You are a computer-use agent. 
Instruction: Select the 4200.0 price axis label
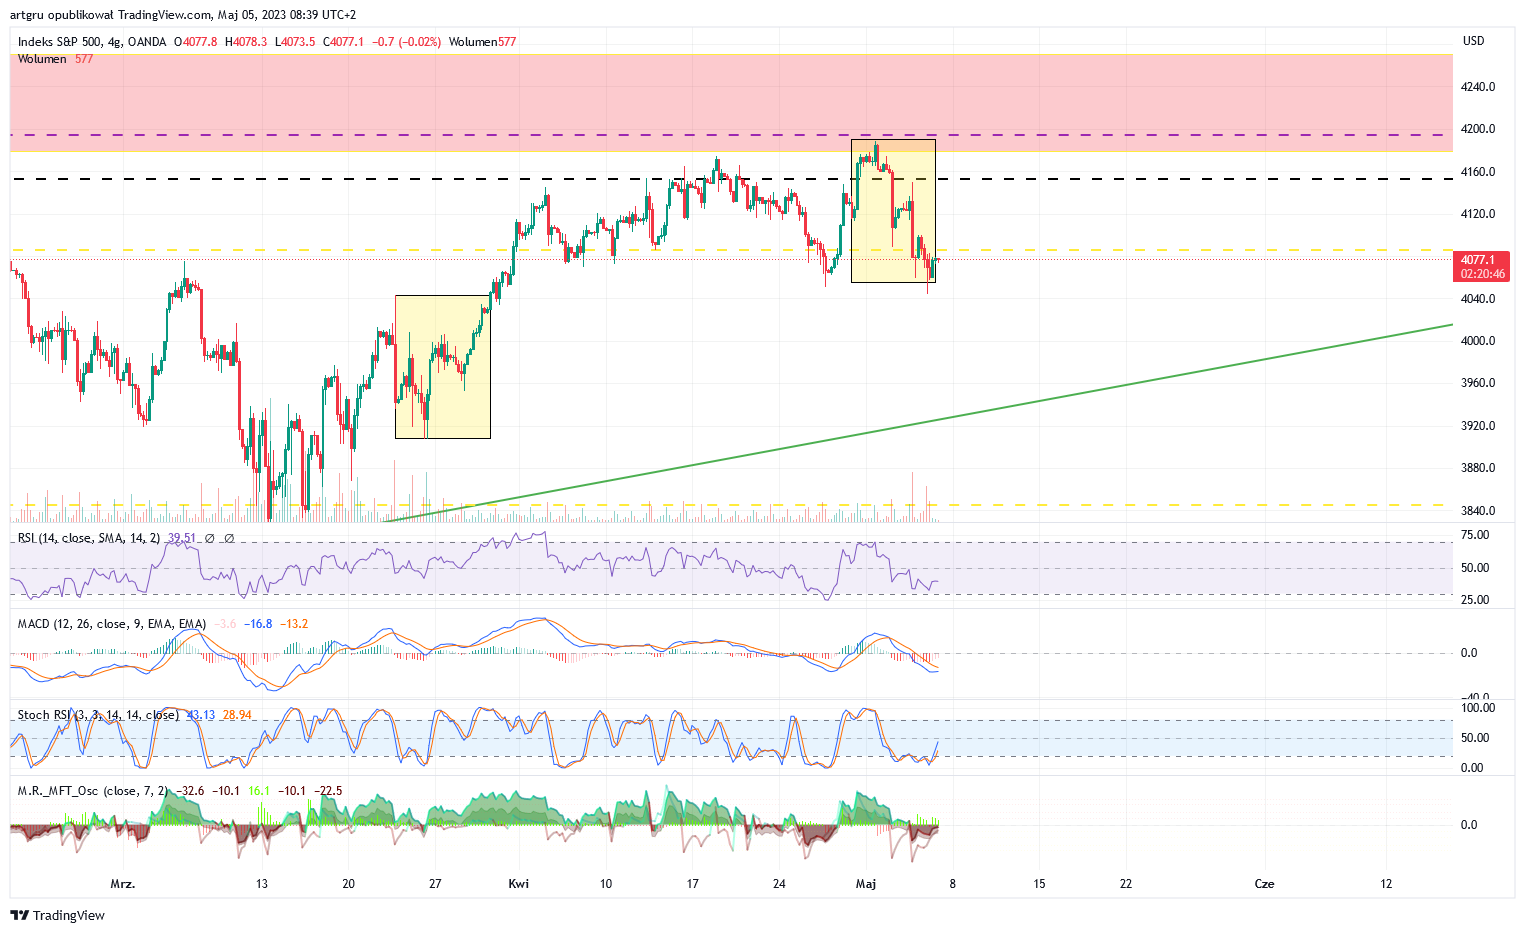pyautogui.click(x=1477, y=129)
